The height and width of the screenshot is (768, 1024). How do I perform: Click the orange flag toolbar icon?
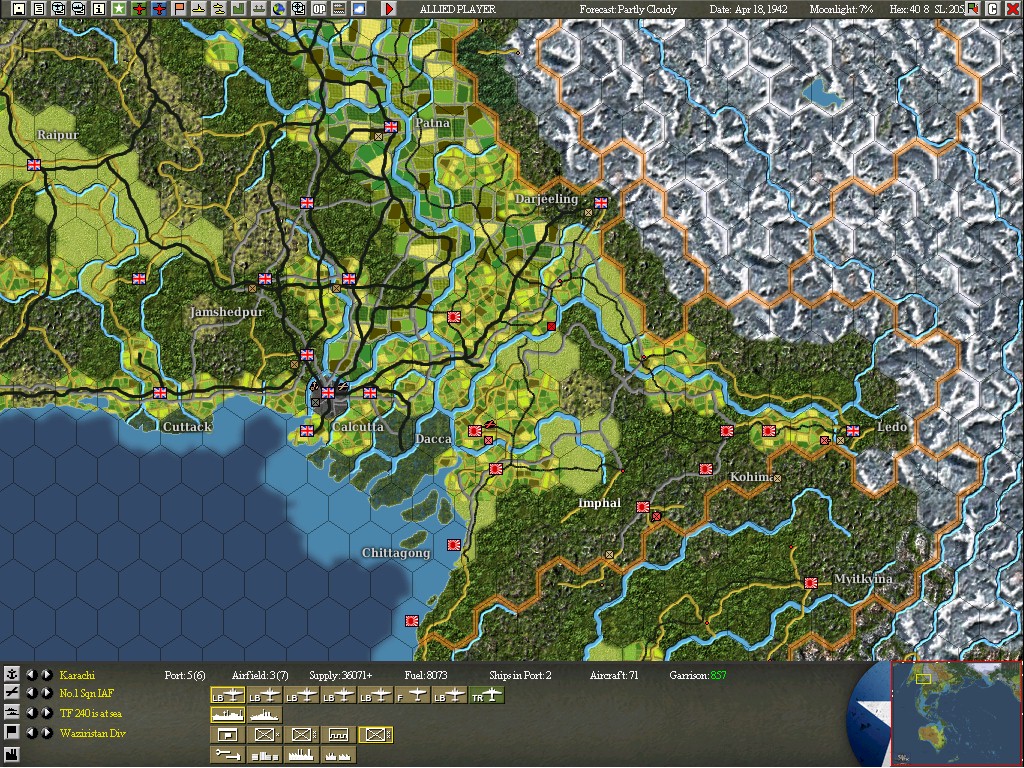[x=179, y=8]
